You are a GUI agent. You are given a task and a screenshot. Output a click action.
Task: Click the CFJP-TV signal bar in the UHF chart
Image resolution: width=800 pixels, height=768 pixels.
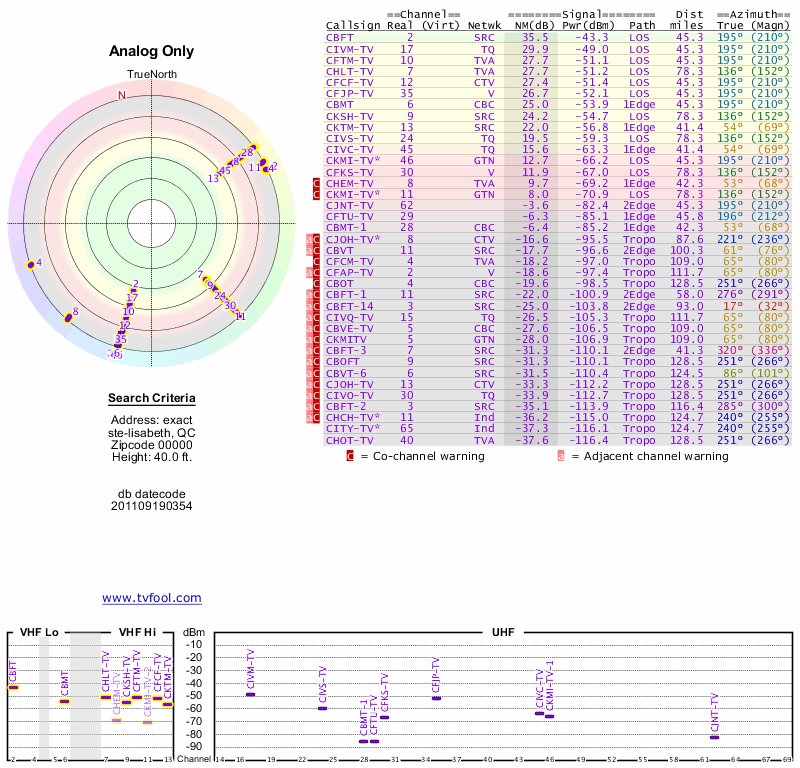436,698
